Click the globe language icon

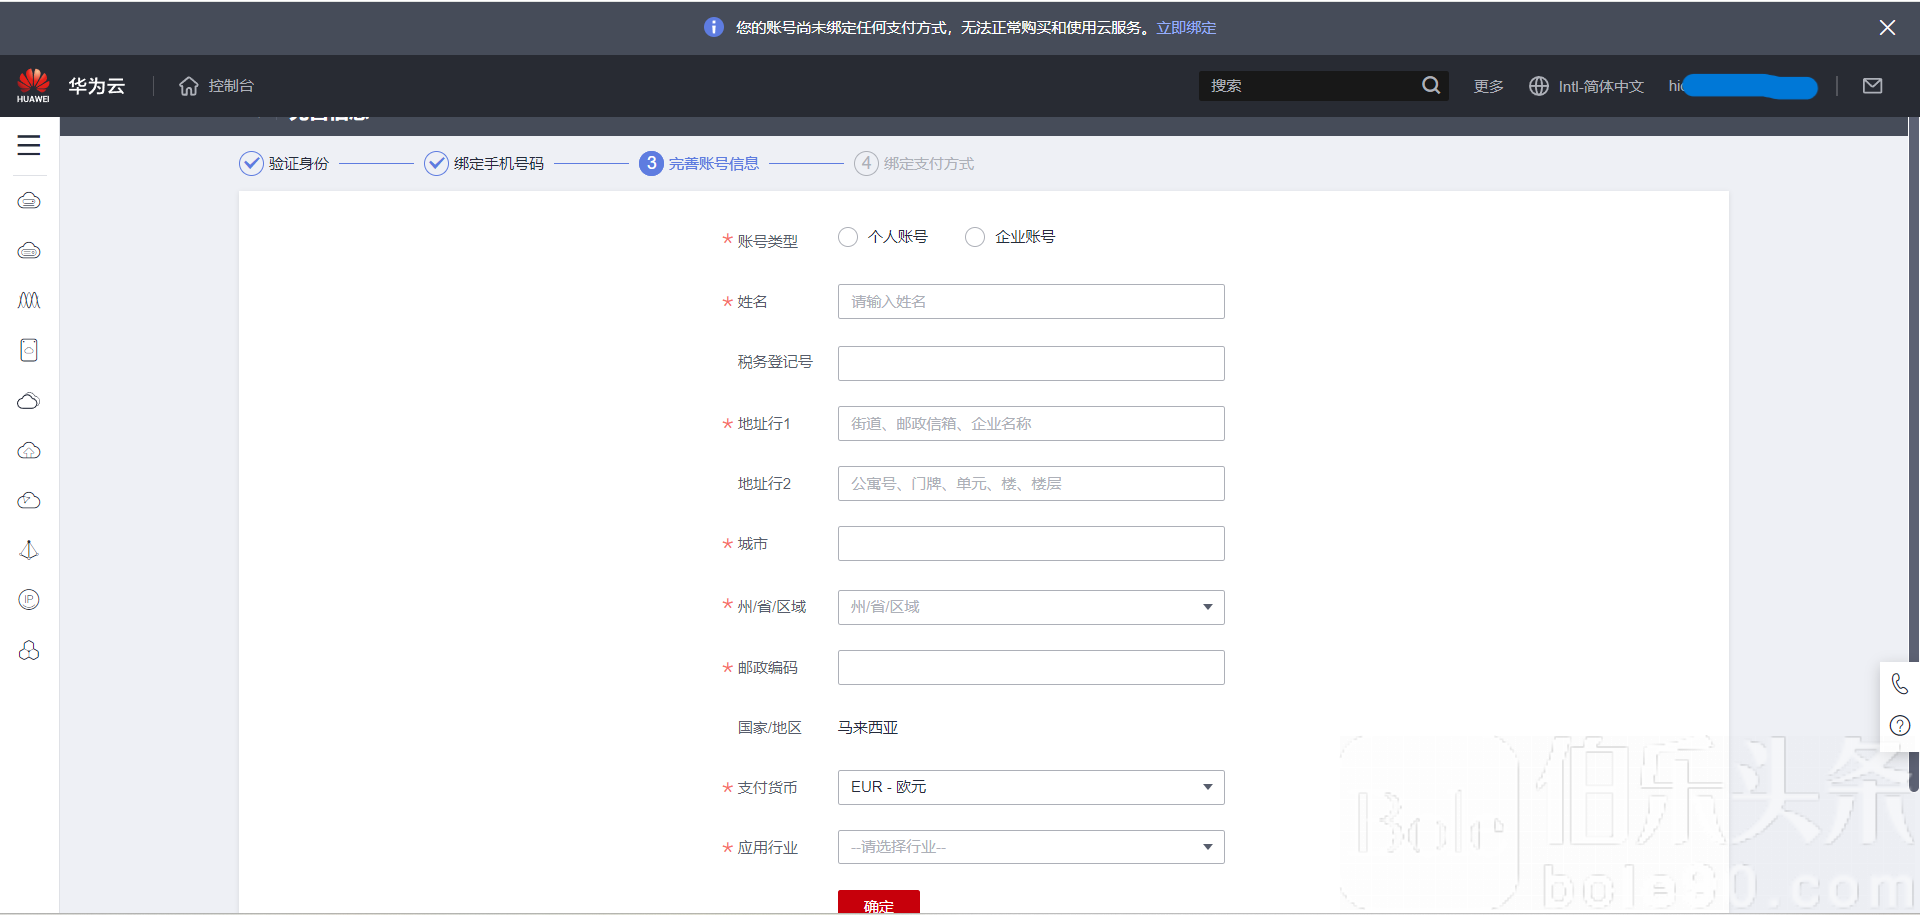pyautogui.click(x=1538, y=86)
